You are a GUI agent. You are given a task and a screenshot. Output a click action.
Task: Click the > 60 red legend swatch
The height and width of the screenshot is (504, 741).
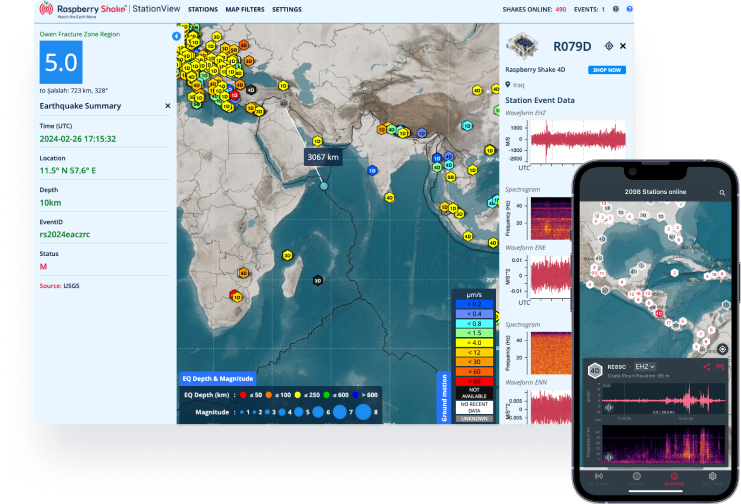click(474, 381)
